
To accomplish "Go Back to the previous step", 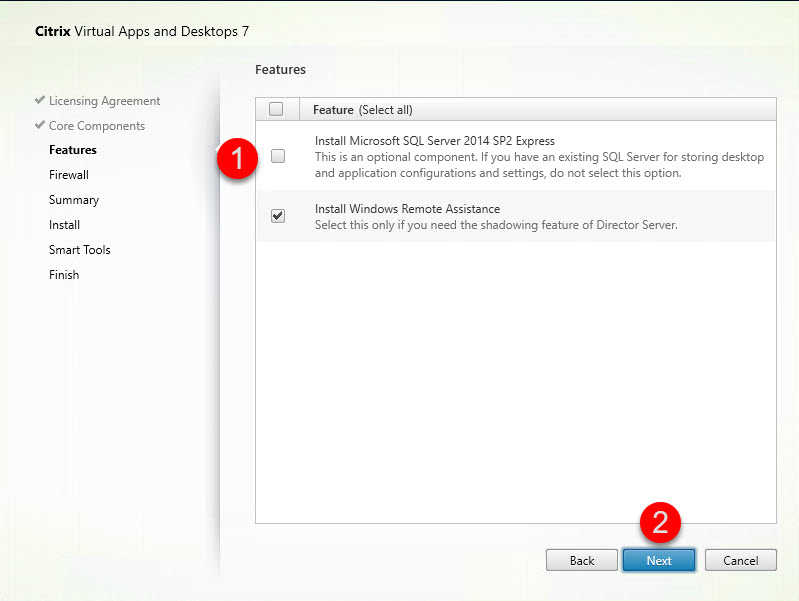I will point(582,560).
